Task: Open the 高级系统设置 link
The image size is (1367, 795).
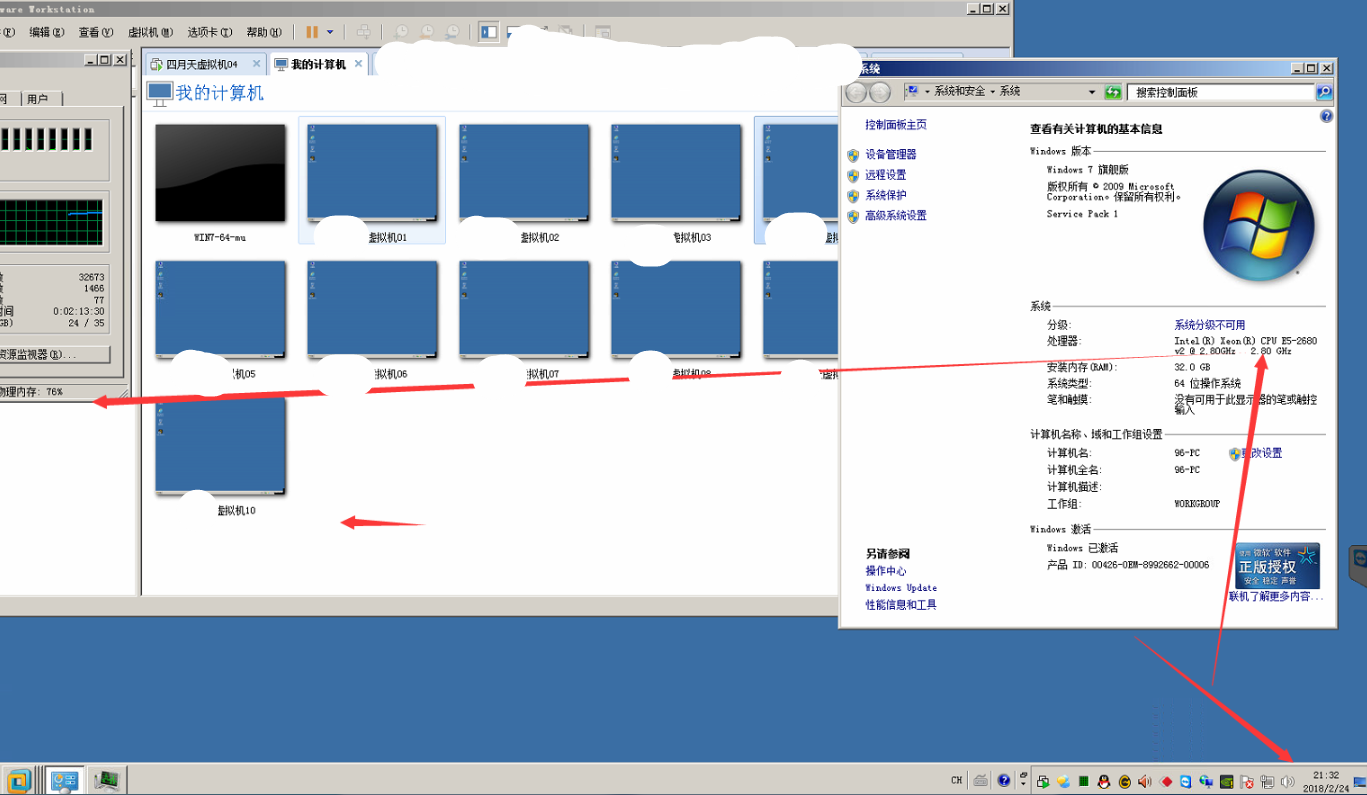Action: [895, 215]
